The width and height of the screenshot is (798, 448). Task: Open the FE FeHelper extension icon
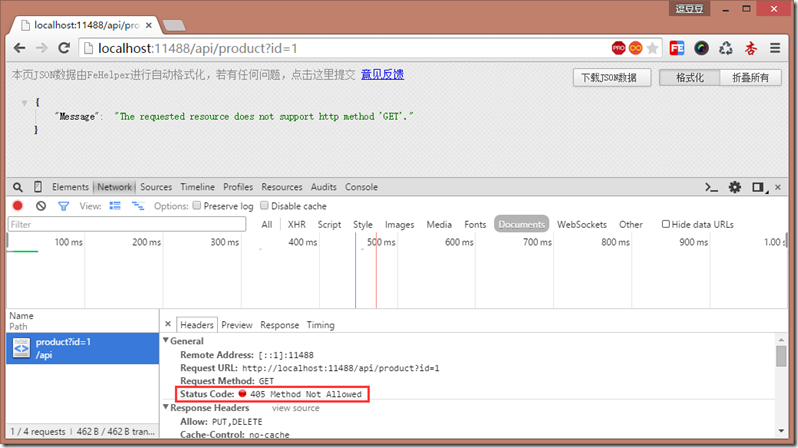677,48
